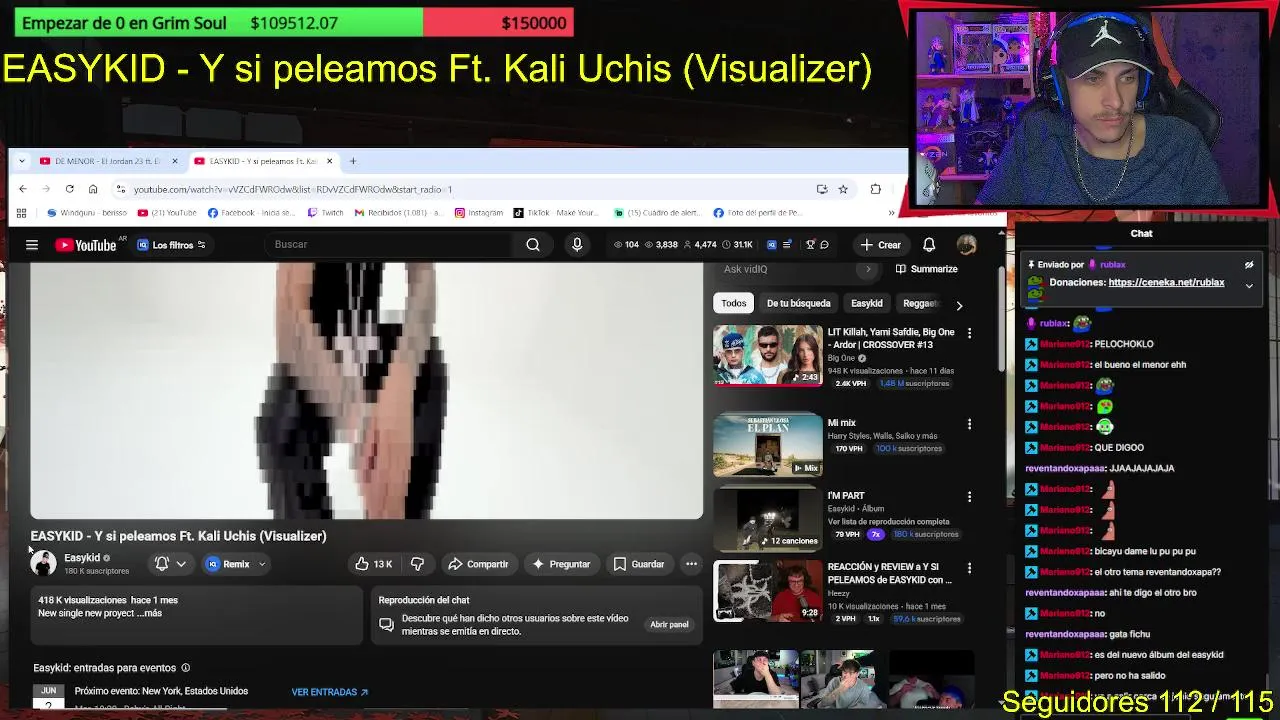Click the vidIQ Summarize button
The width and height of the screenshot is (1280, 720).
[927, 269]
